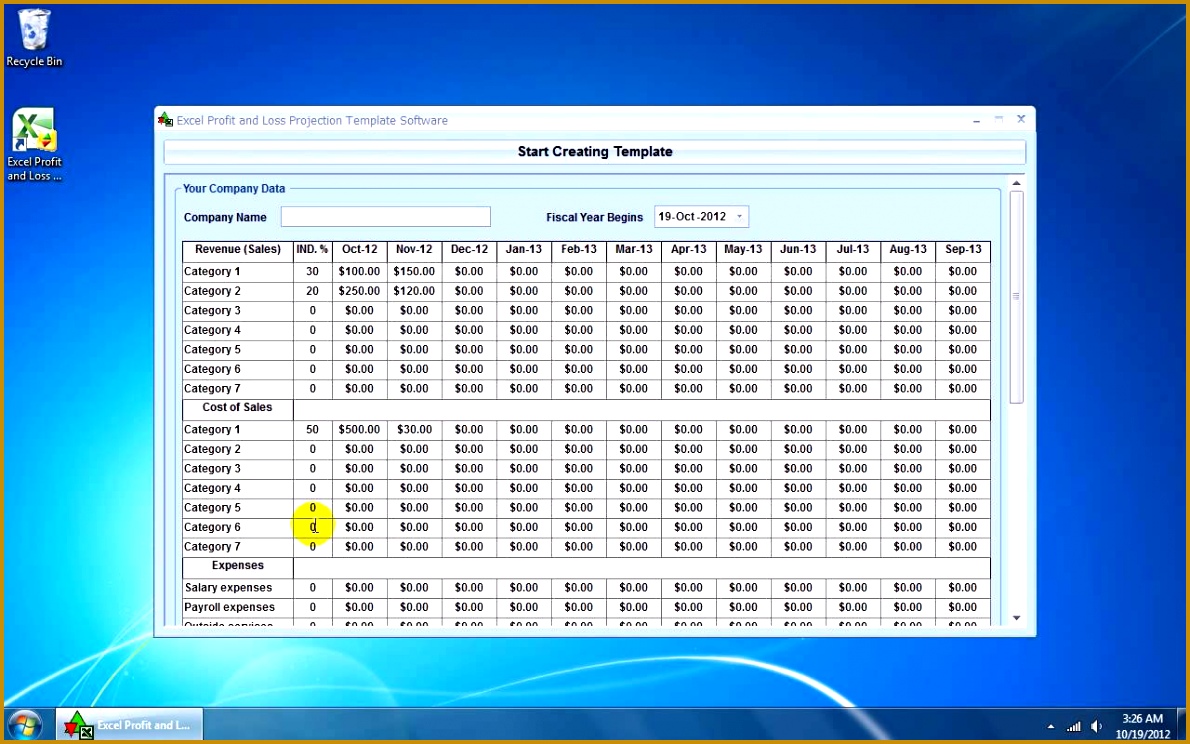
Task: Click the Jun-13 column header
Action: pos(798,250)
